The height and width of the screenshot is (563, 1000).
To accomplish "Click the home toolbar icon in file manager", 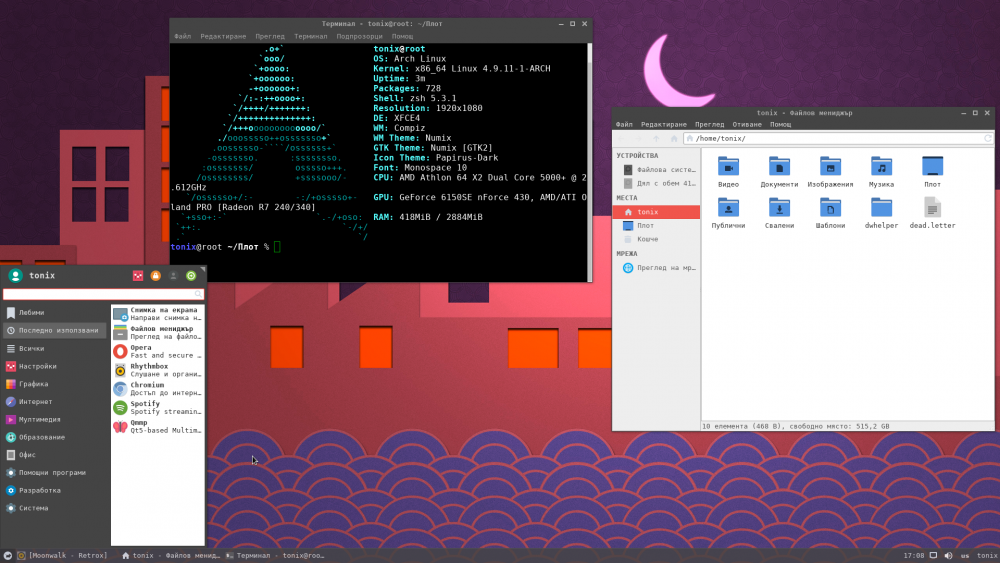I will (x=673, y=138).
